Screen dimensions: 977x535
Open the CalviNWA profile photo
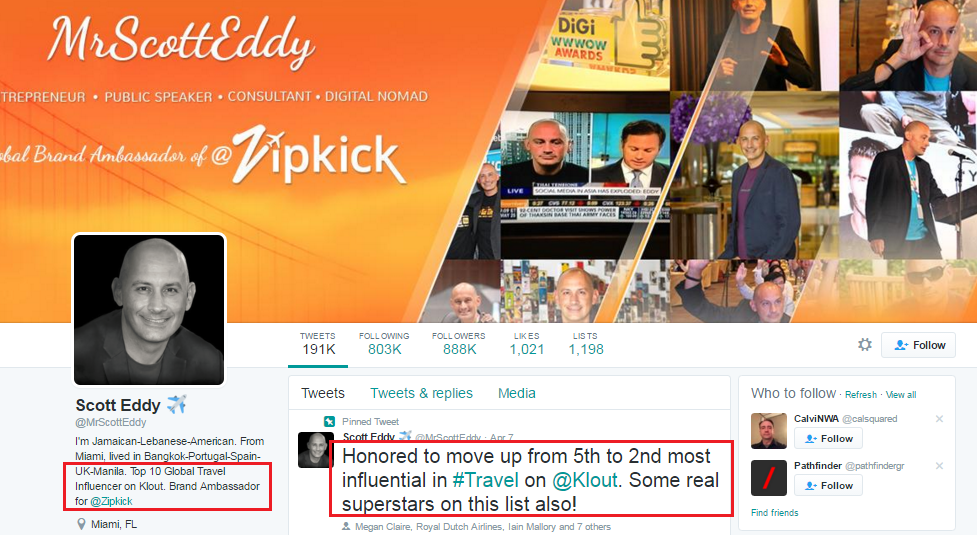(769, 430)
